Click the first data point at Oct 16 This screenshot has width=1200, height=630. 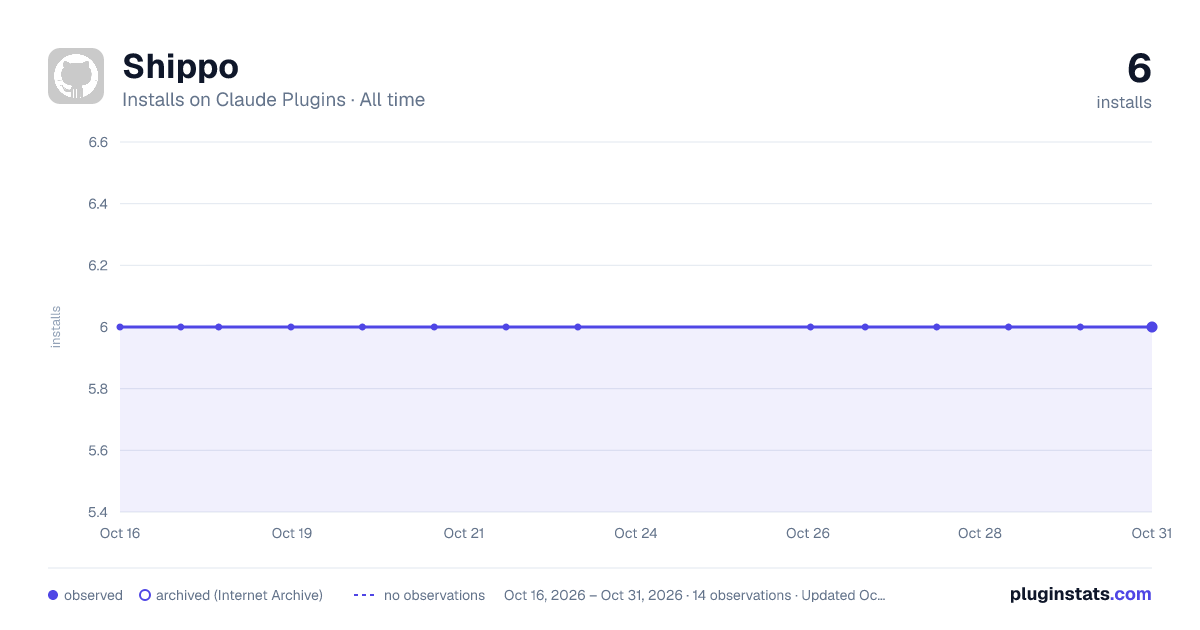click(x=120, y=327)
